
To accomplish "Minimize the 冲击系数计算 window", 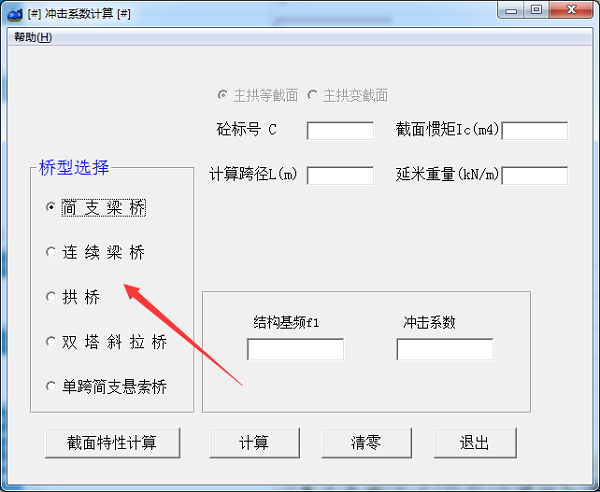I will (x=511, y=10).
